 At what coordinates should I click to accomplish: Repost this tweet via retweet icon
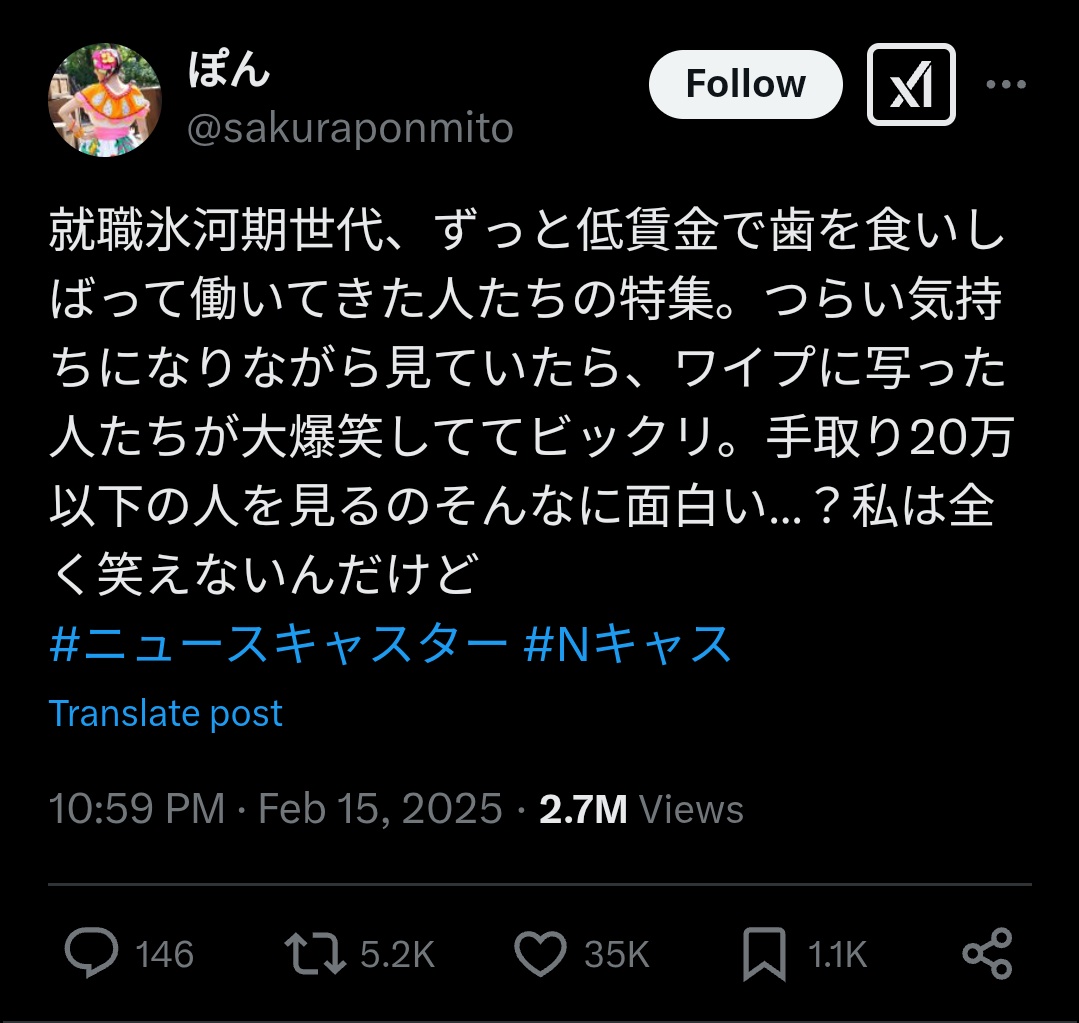(315, 954)
